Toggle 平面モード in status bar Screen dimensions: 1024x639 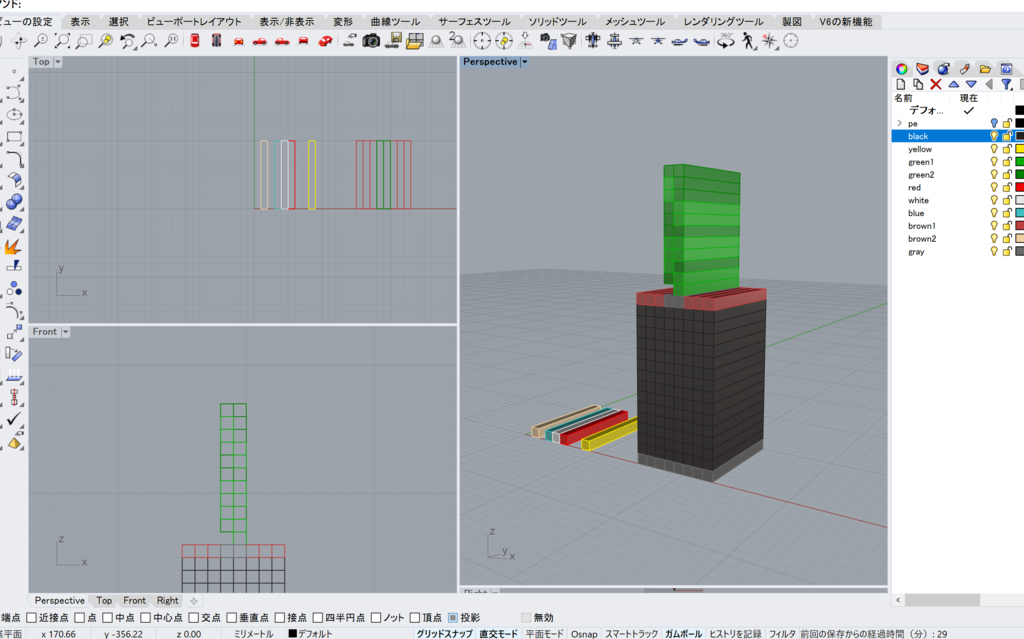[544, 634]
